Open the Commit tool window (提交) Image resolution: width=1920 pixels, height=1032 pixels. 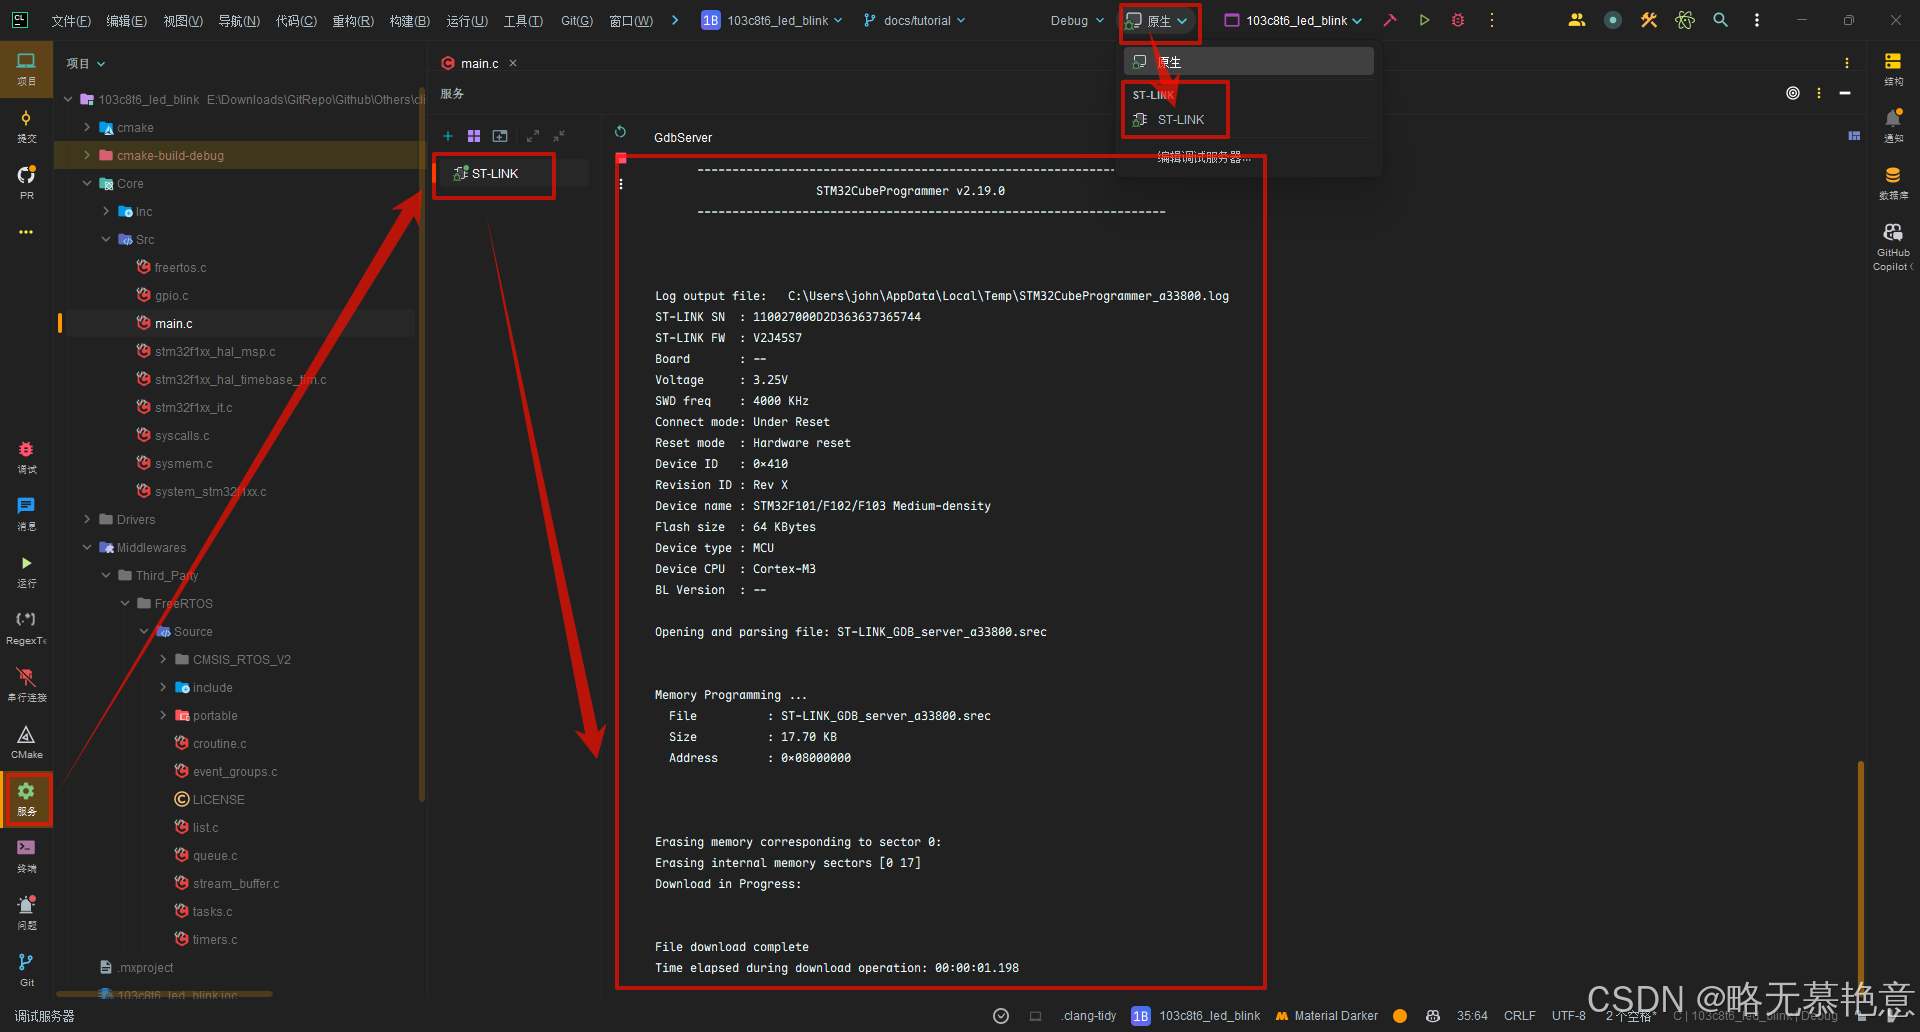pos(26,126)
